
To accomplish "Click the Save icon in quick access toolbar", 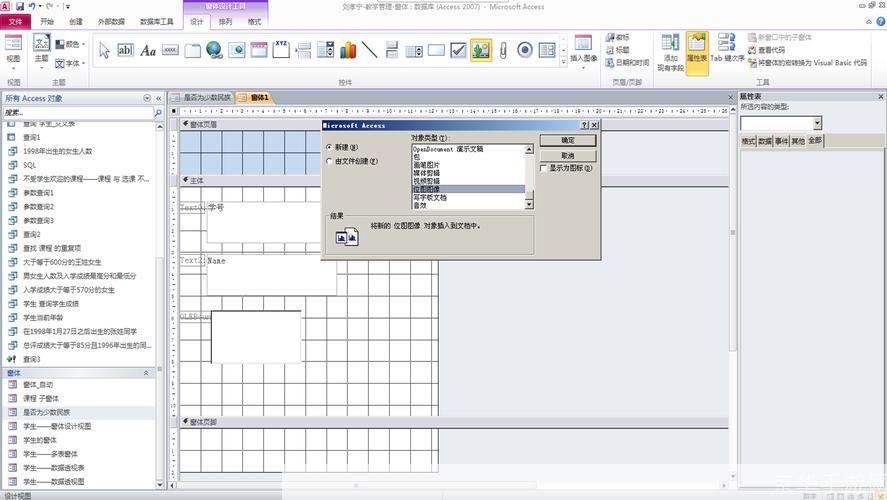I will (20, 6).
